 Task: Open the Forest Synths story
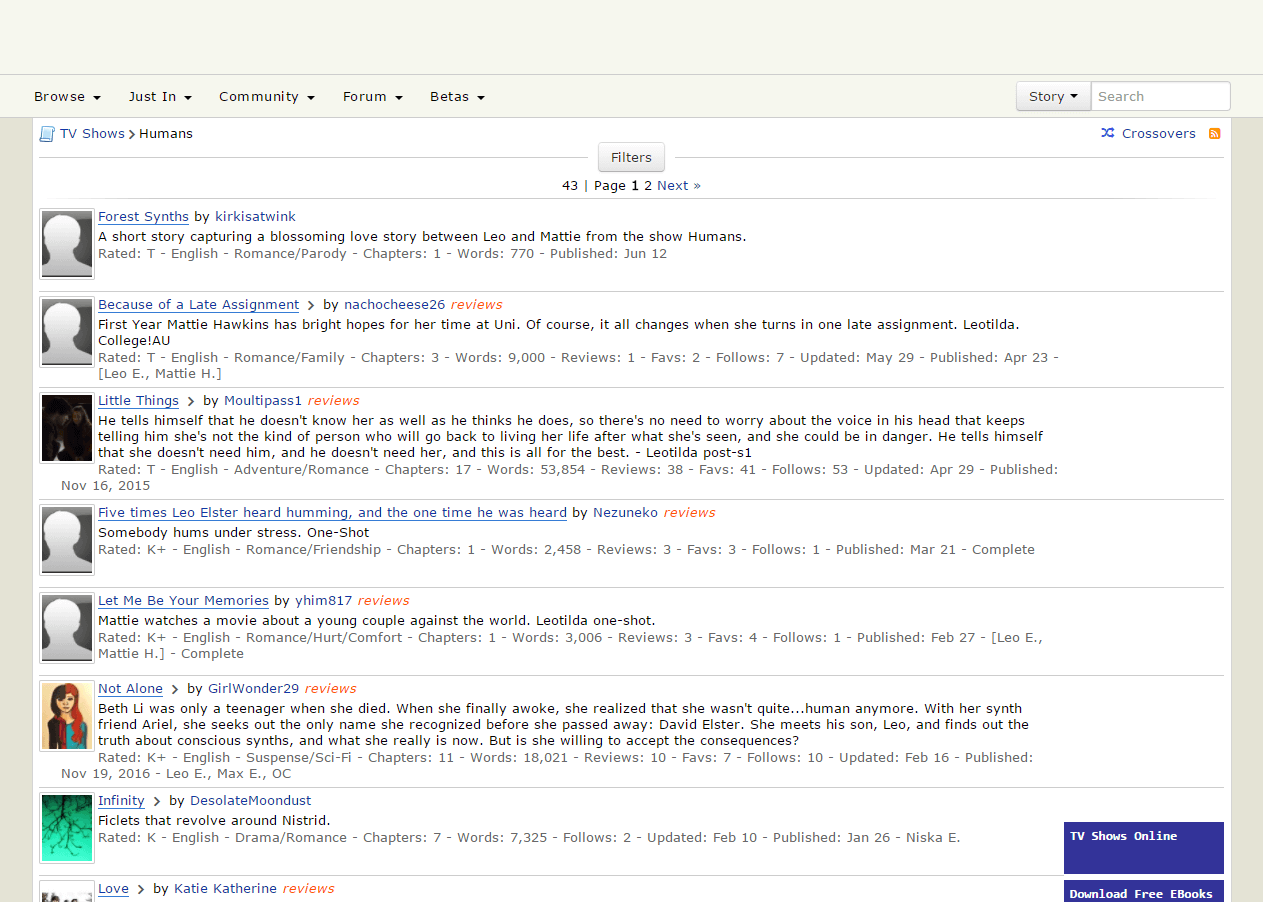pos(143,217)
